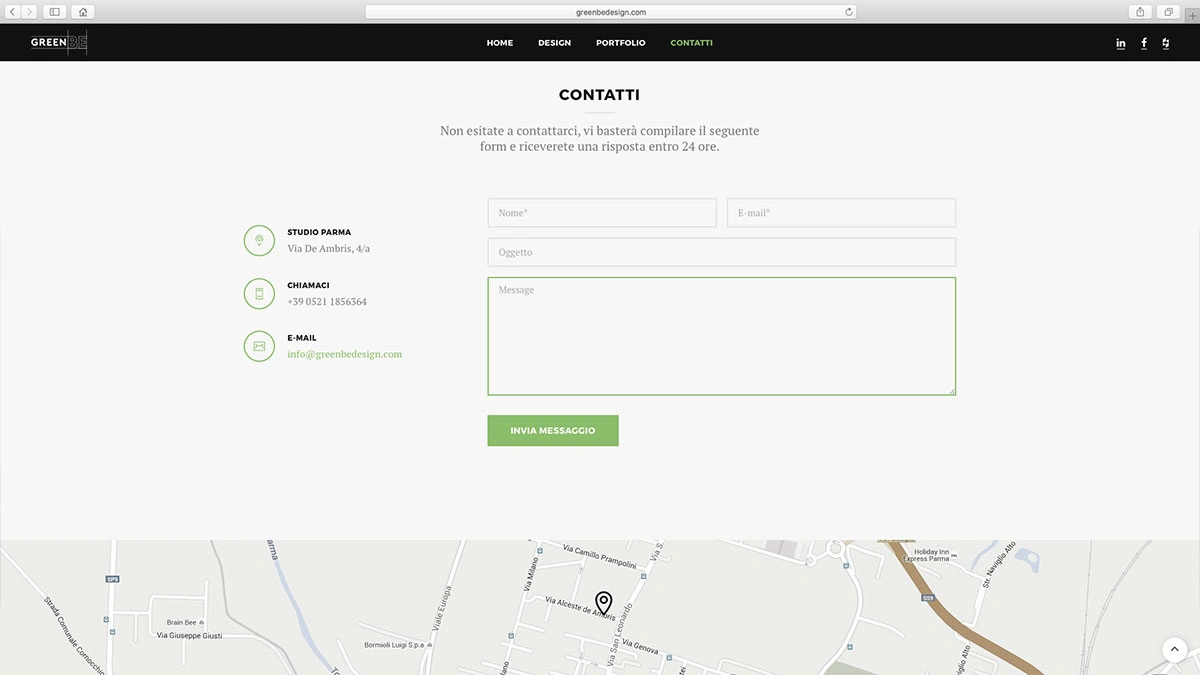This screenshot has height=675, width=1200.
Task: Open the LinkedIn icon in header
Action: (1121, 43)
